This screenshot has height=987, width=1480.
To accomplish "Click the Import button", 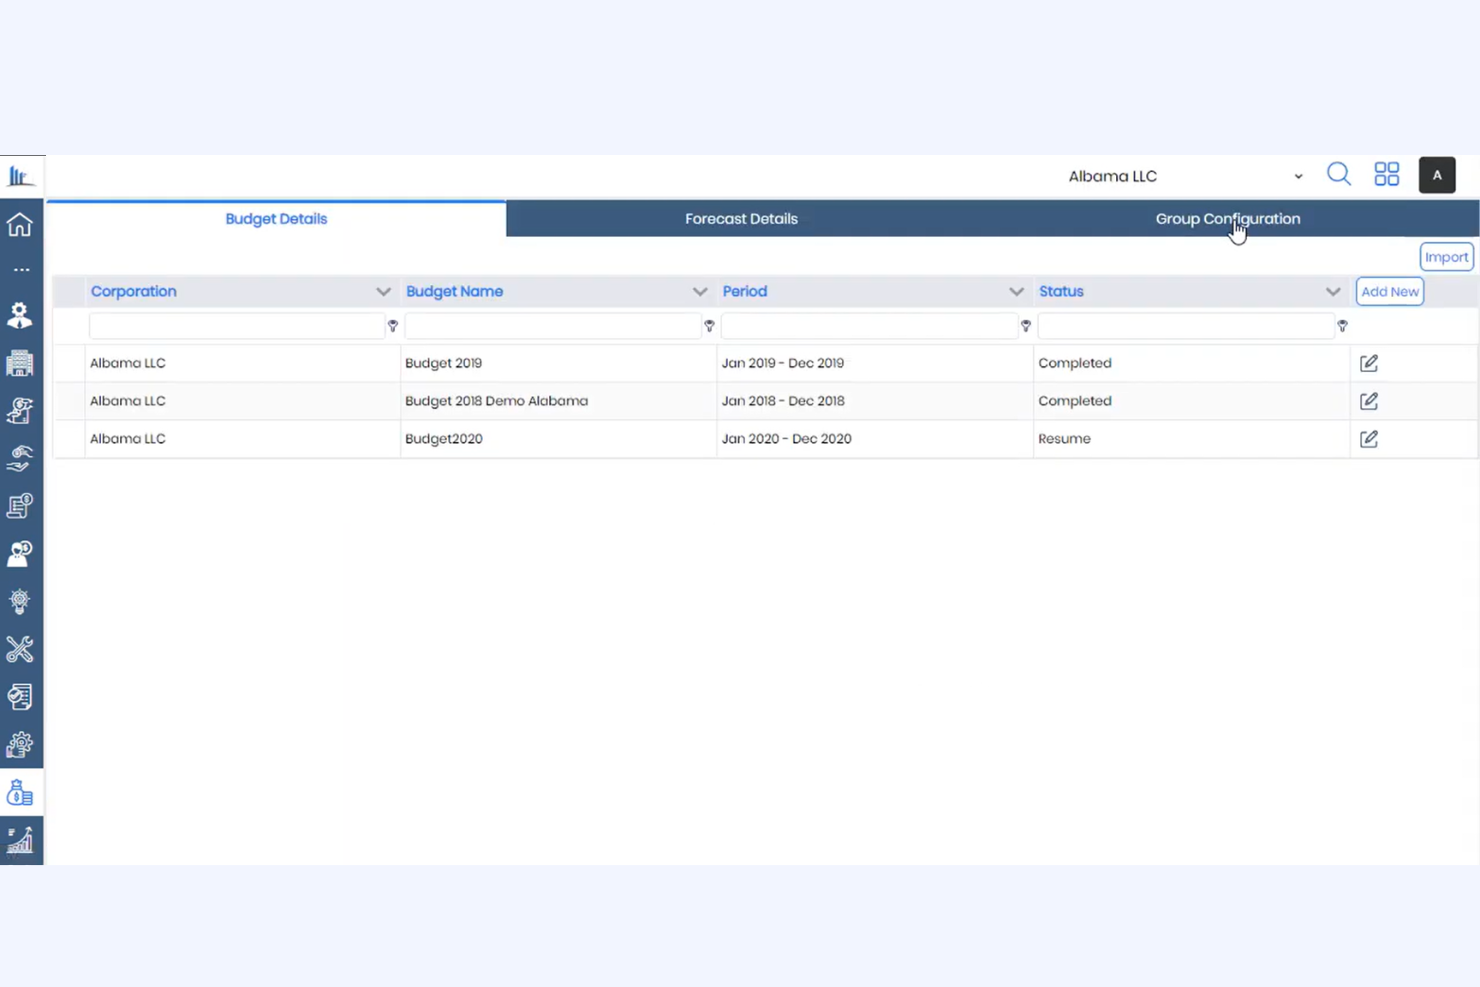I will coord(1446,256).
